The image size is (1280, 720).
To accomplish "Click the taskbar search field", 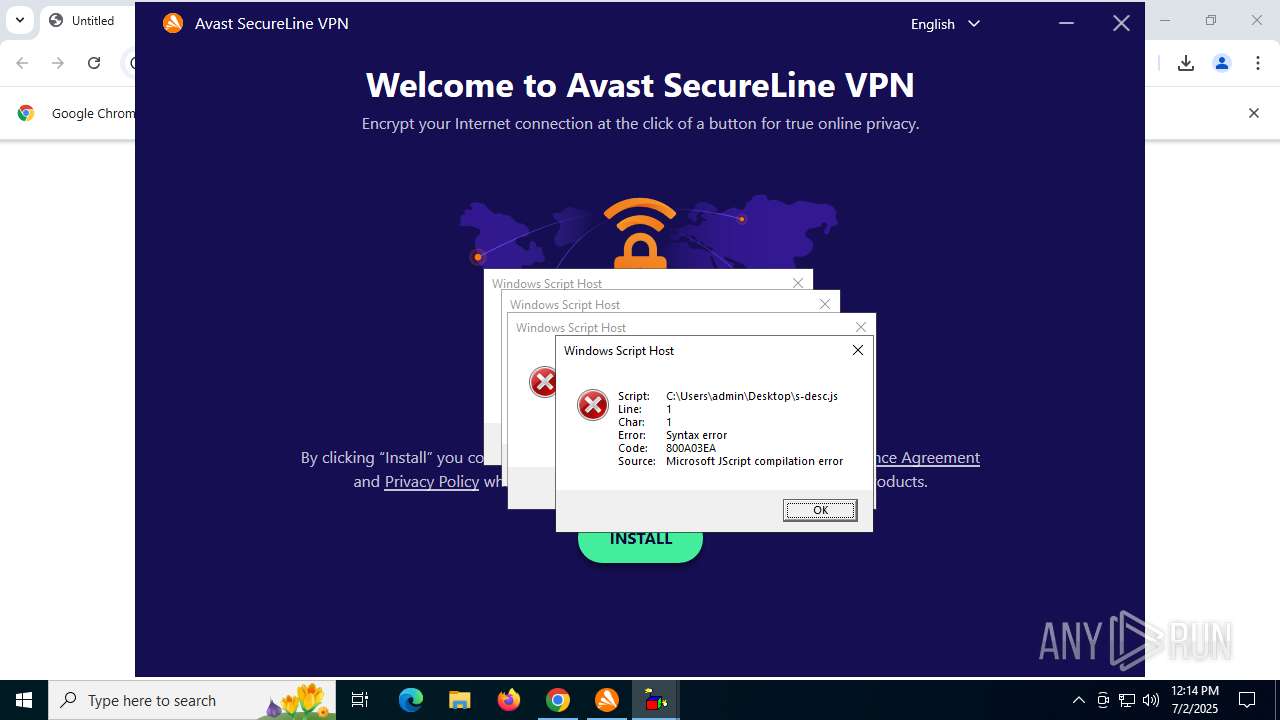I will pyautogui.click(x=192, y=700).
